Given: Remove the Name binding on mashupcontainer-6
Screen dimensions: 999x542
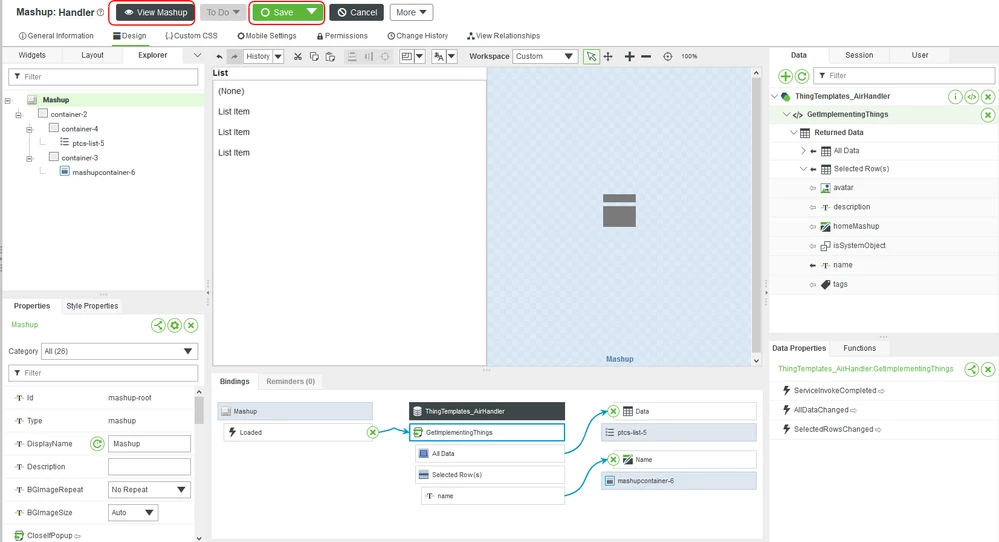Looking at the screenshot, I should 613,459.
